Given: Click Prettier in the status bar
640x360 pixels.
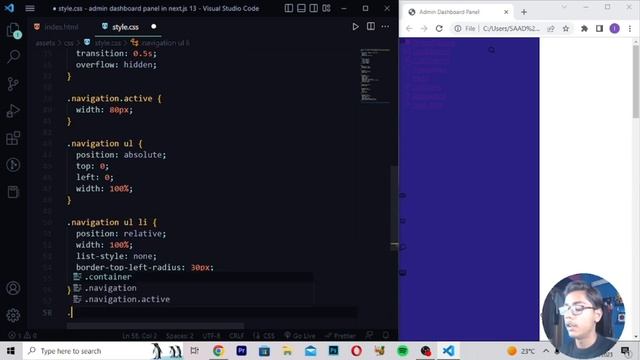Looking at the screenshot, I should click(x=340, y=336).
